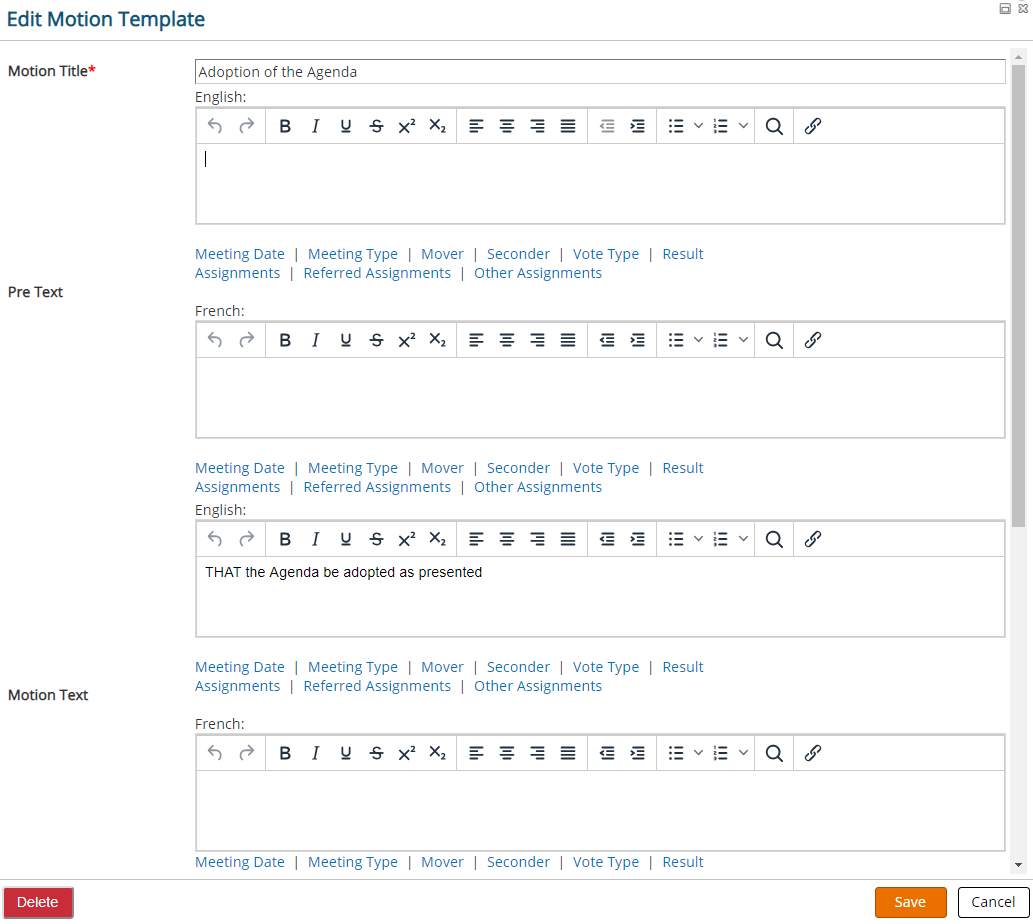
Task: Justify text in Pre Text English editor
Action: pos(568,126)
